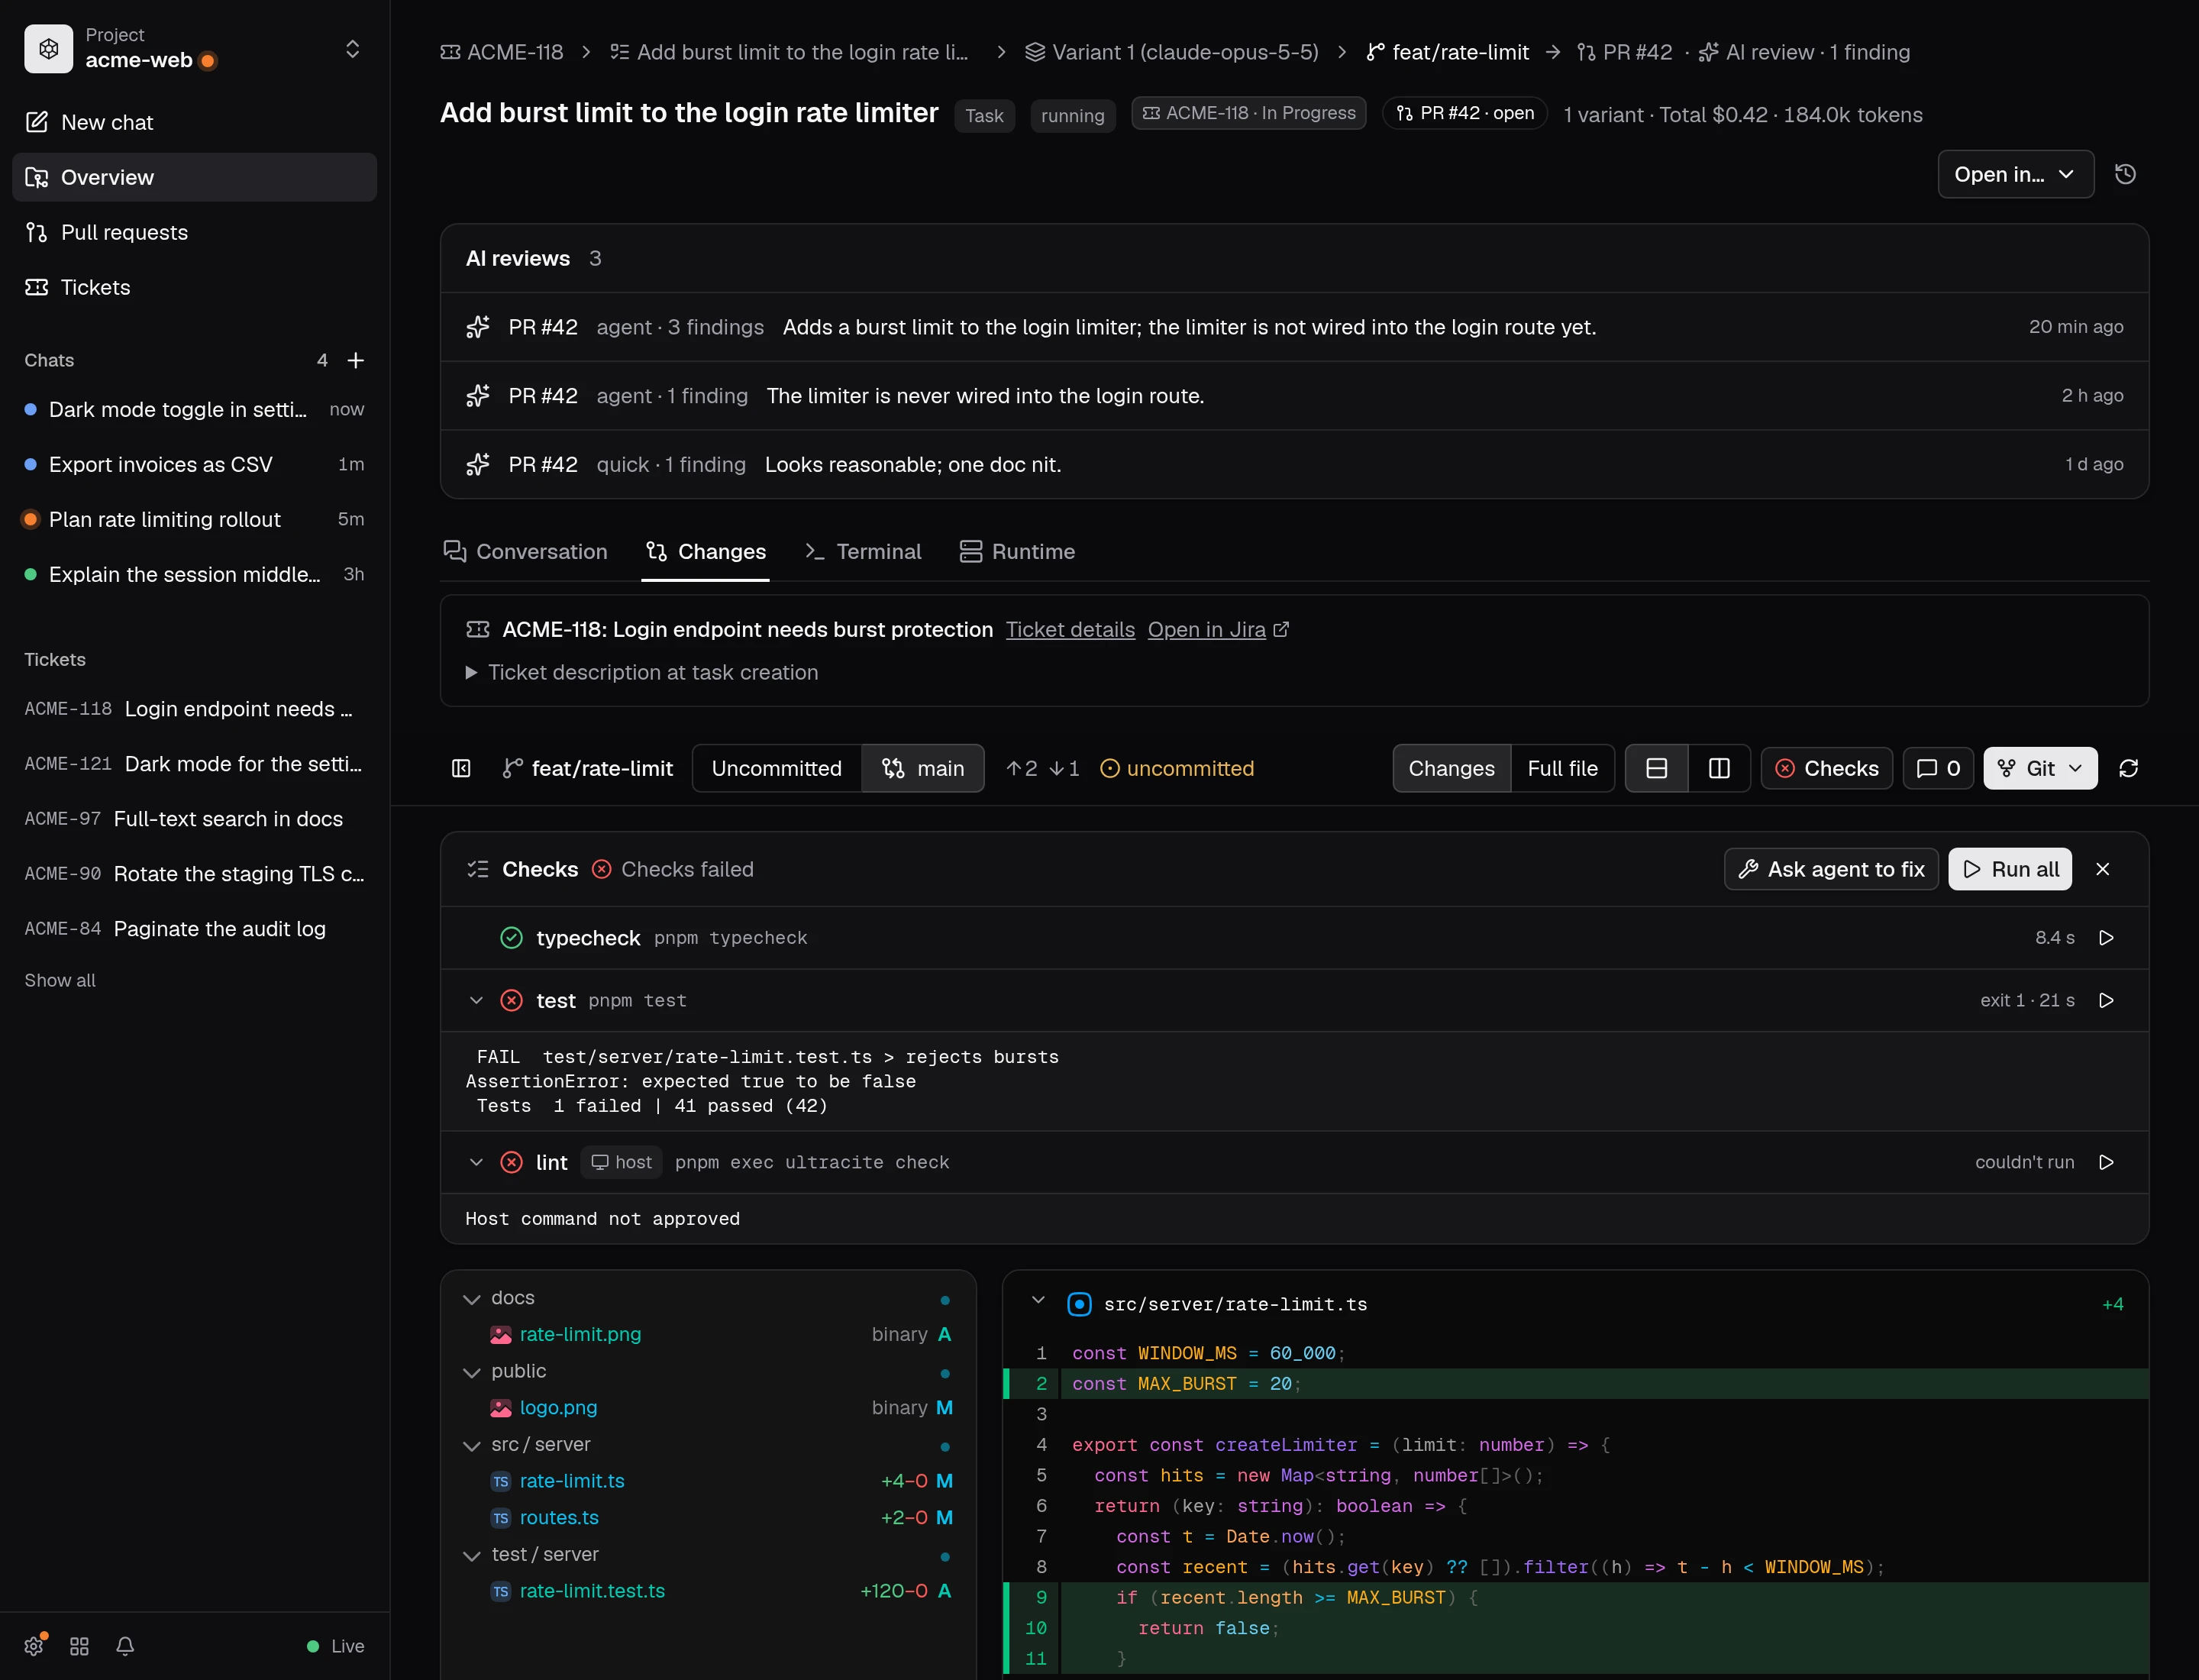This screenshot has height=1680, width=2199.
Task: Switch to unified diff layout icon
Action: [x=1656, y=768]
